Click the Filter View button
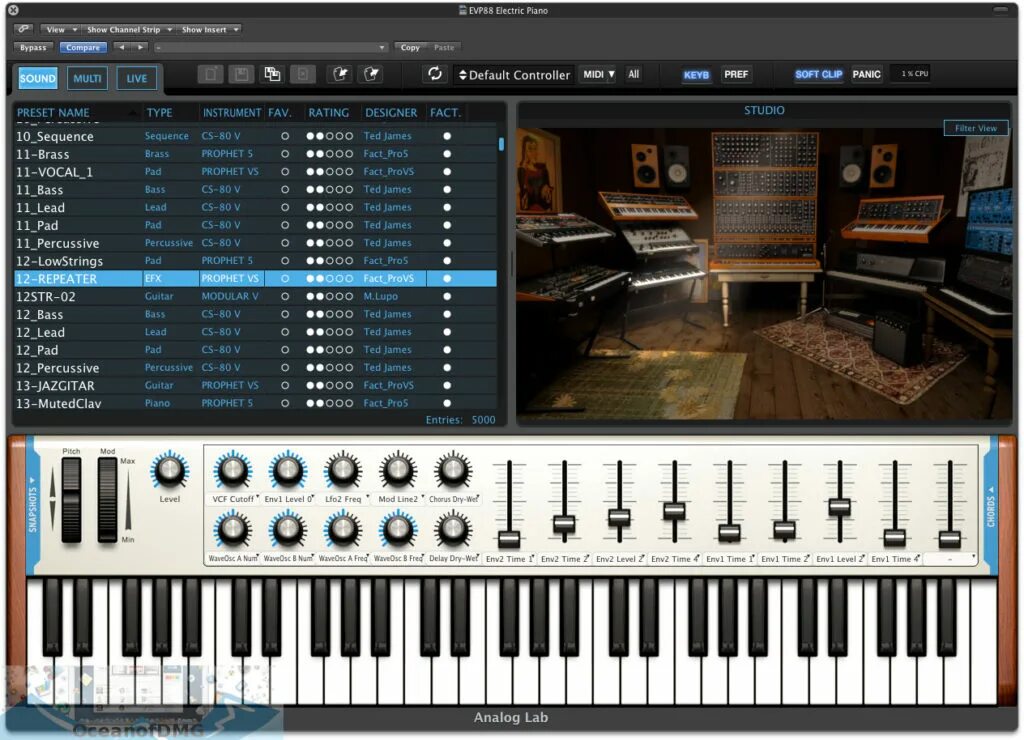 click(976, 128)
